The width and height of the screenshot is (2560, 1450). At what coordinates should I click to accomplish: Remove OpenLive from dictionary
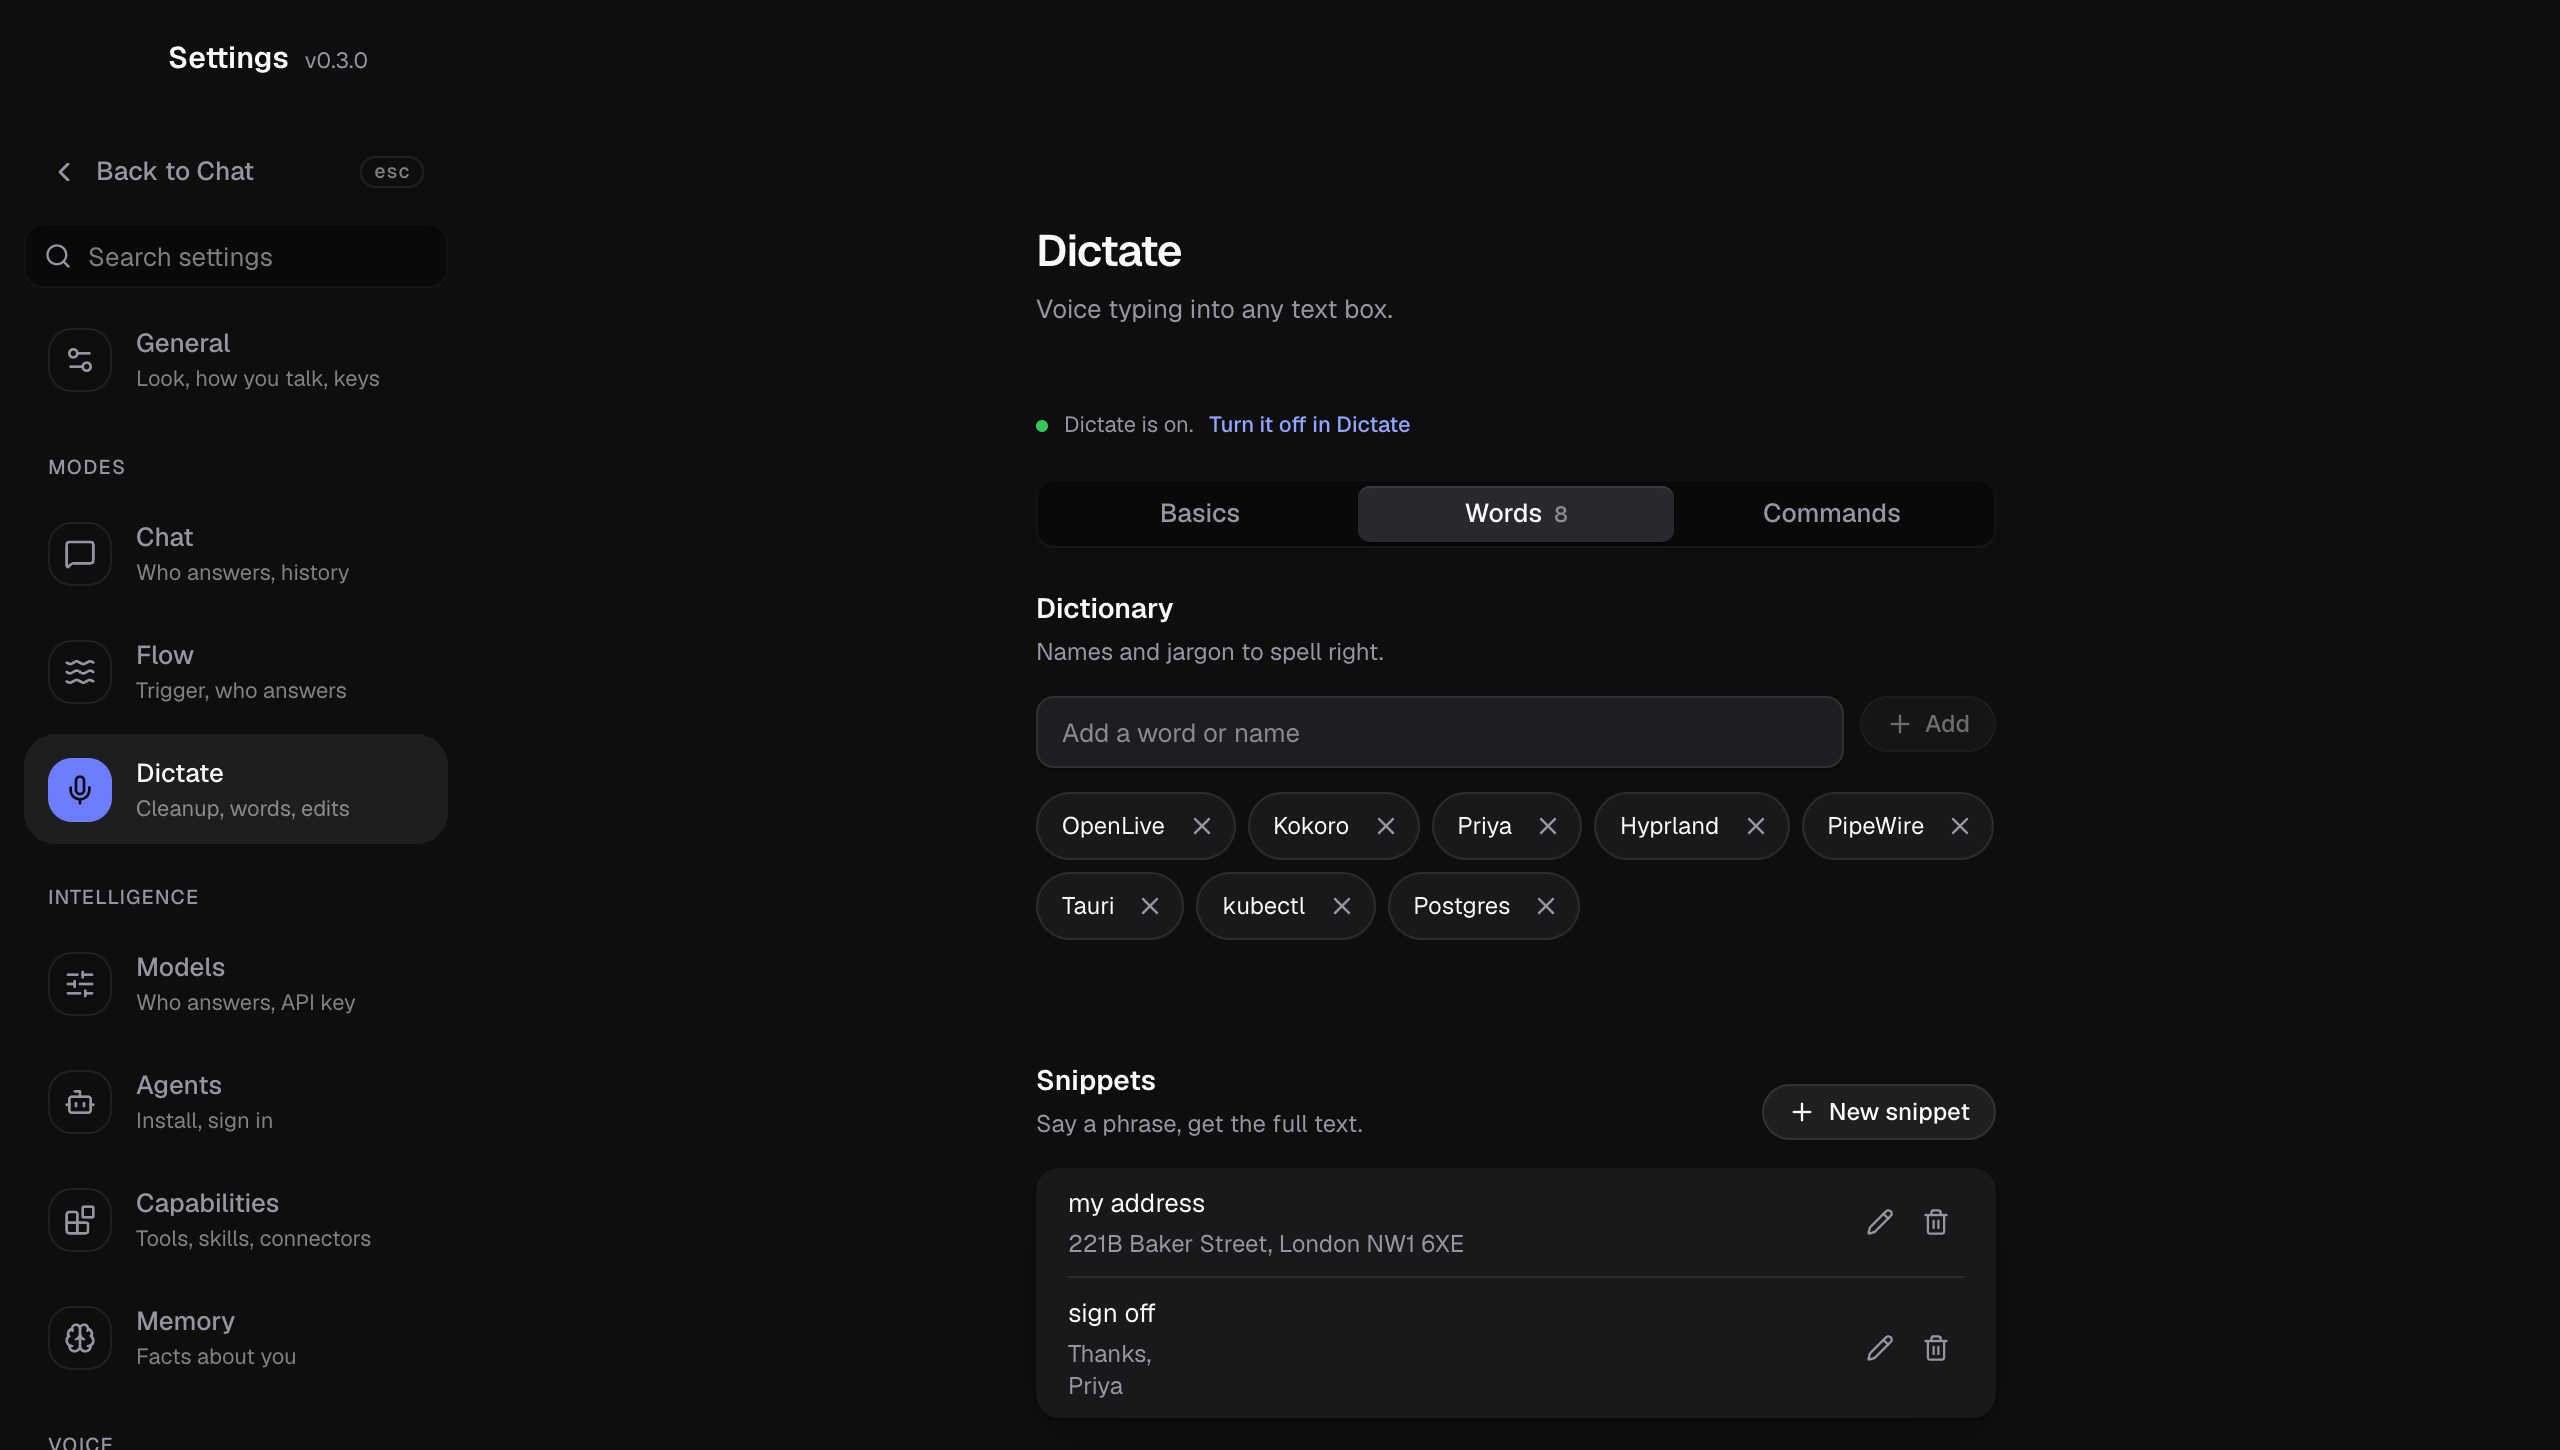(1202, 826)
